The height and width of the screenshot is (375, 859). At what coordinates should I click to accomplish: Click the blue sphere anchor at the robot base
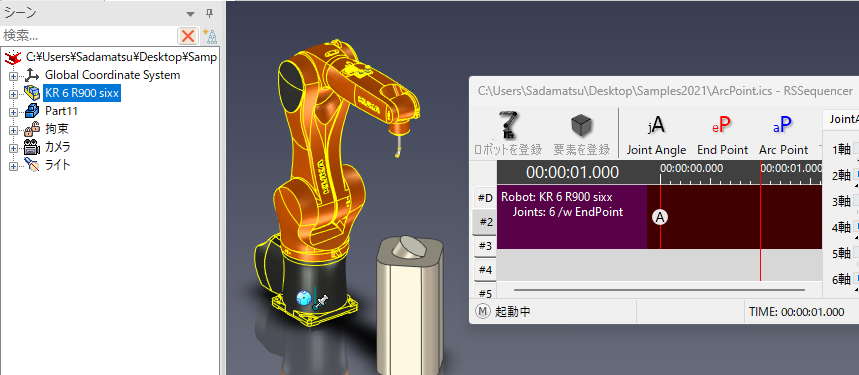click(x=303, y=298)
